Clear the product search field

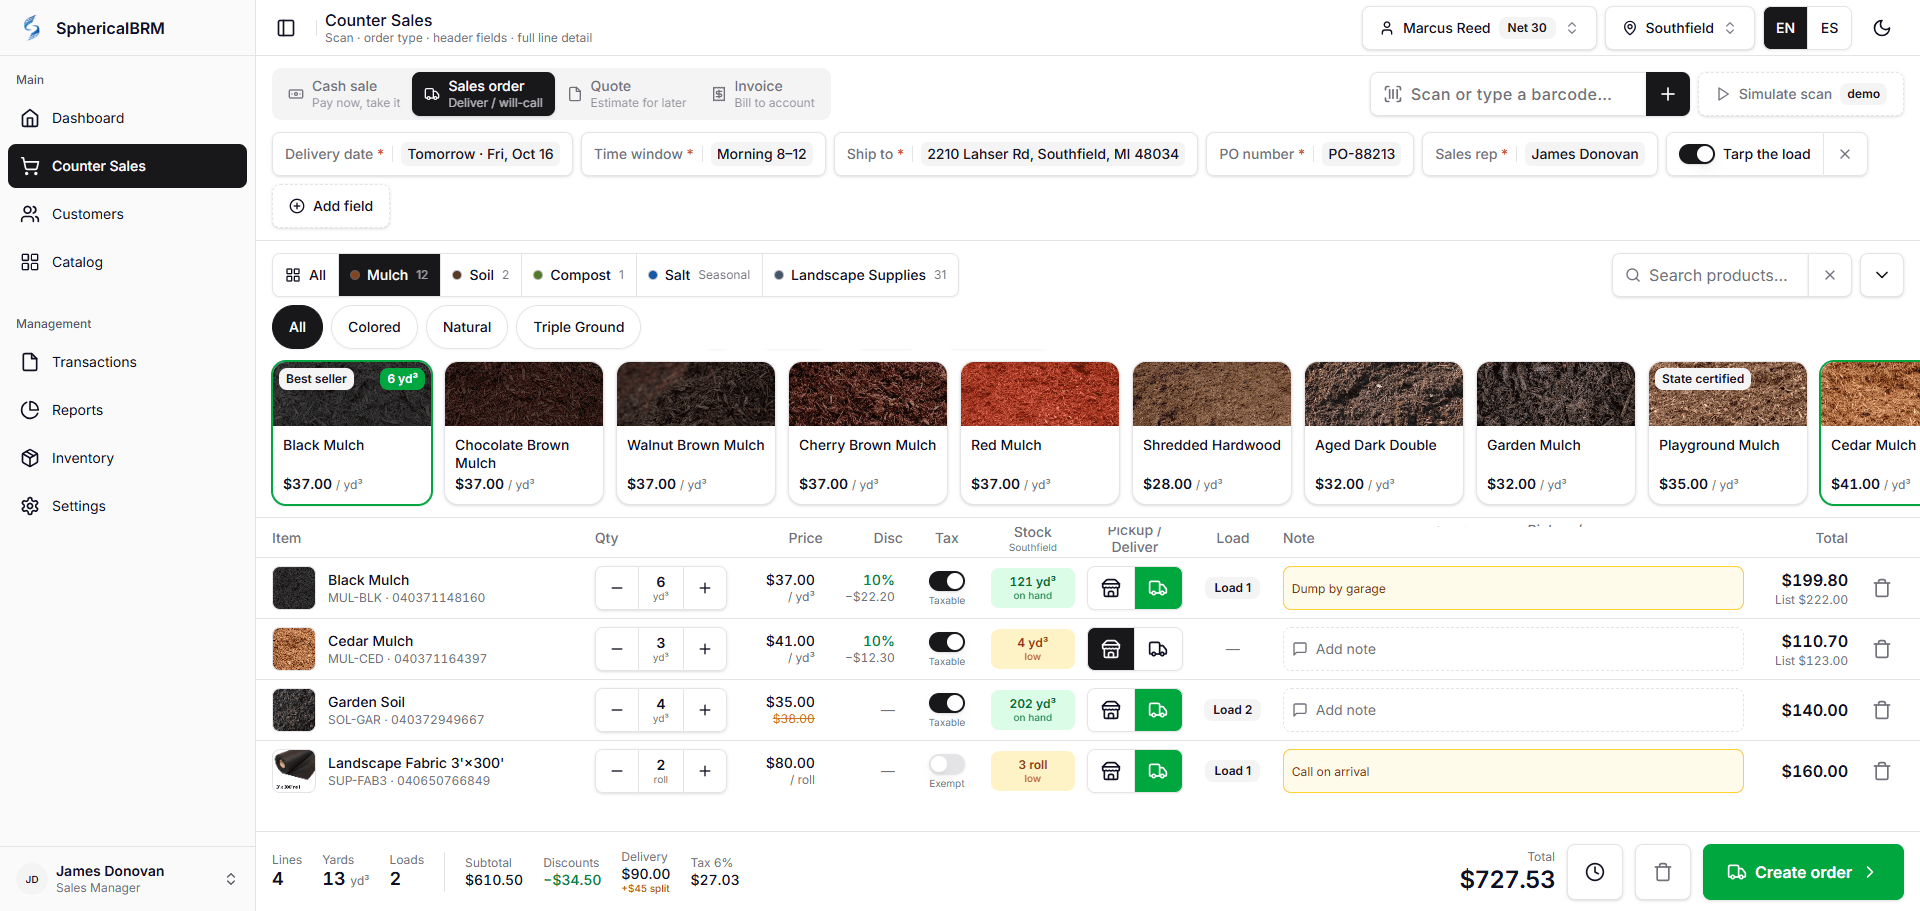coord(1830,275)
